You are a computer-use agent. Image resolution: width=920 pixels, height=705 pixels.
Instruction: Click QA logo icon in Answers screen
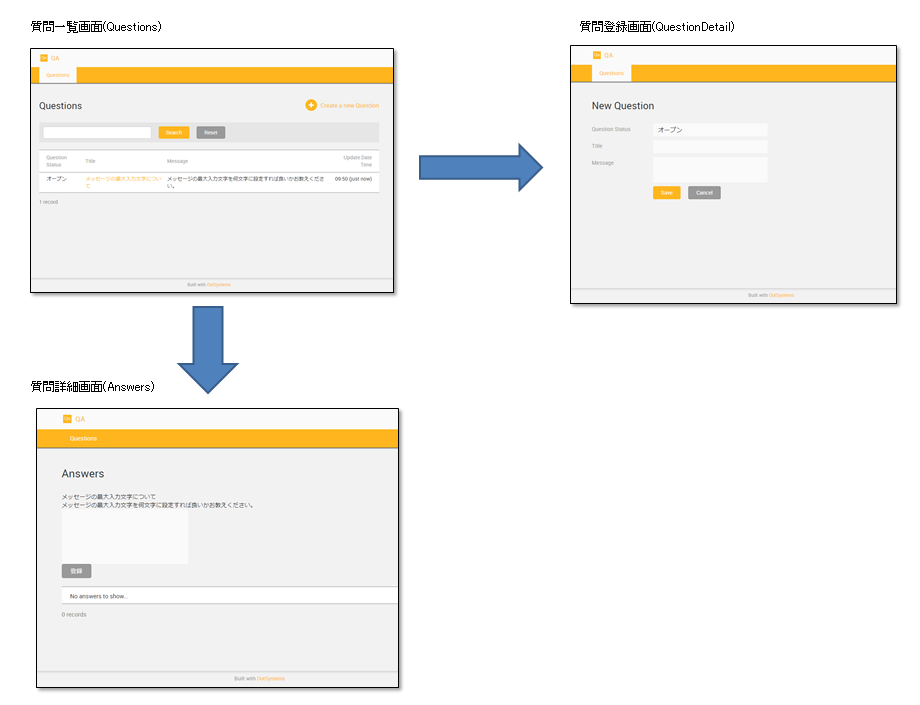click(x=67, y=419)
